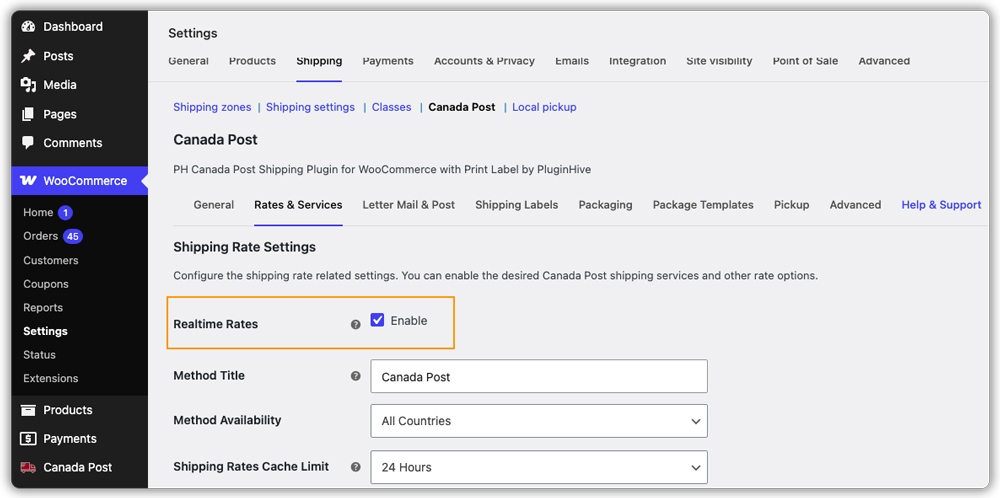
Task: Open the Classes link
Action: pyautogui.click(x=392, y=107)
